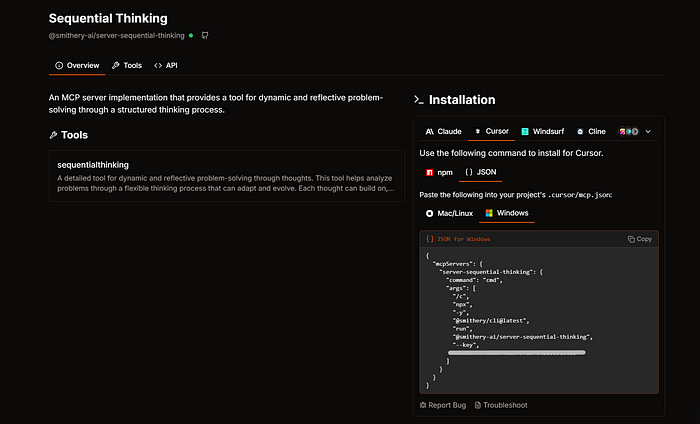Expand the more clients dropdown chevron
The height and width of the screenshot is (424, 700).
click(x=648, y=131)
